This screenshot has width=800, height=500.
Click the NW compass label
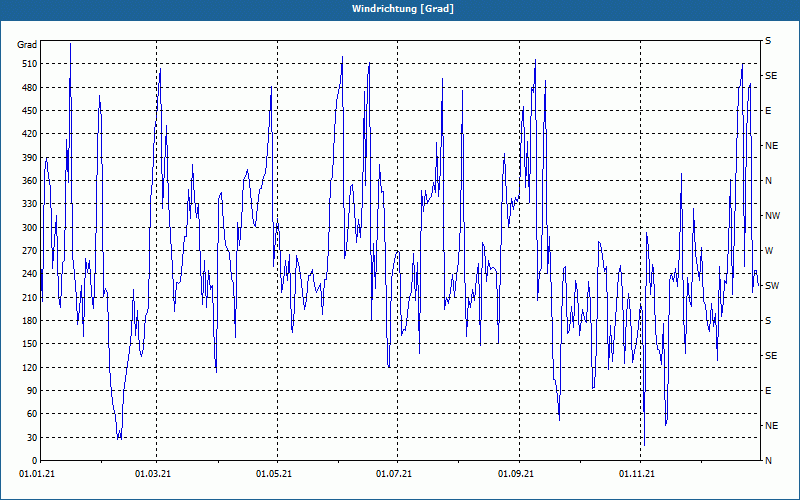[772, 216]
